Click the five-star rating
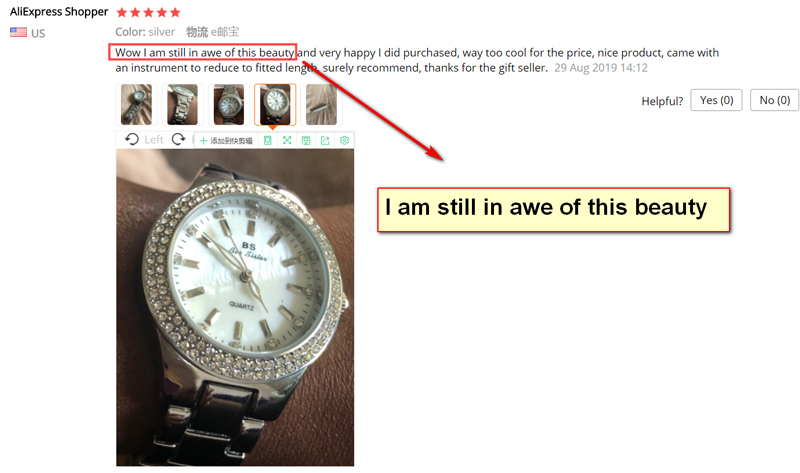The height and width of the screenshot is (473, 800). [x=148, y=12]
